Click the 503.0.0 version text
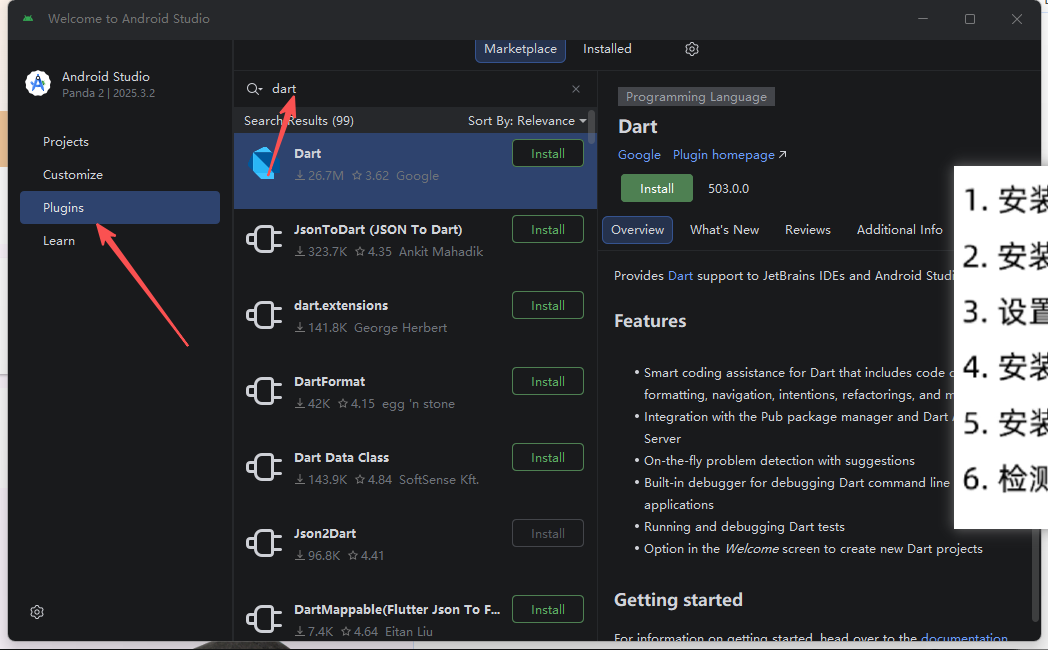 pos(729,189)
